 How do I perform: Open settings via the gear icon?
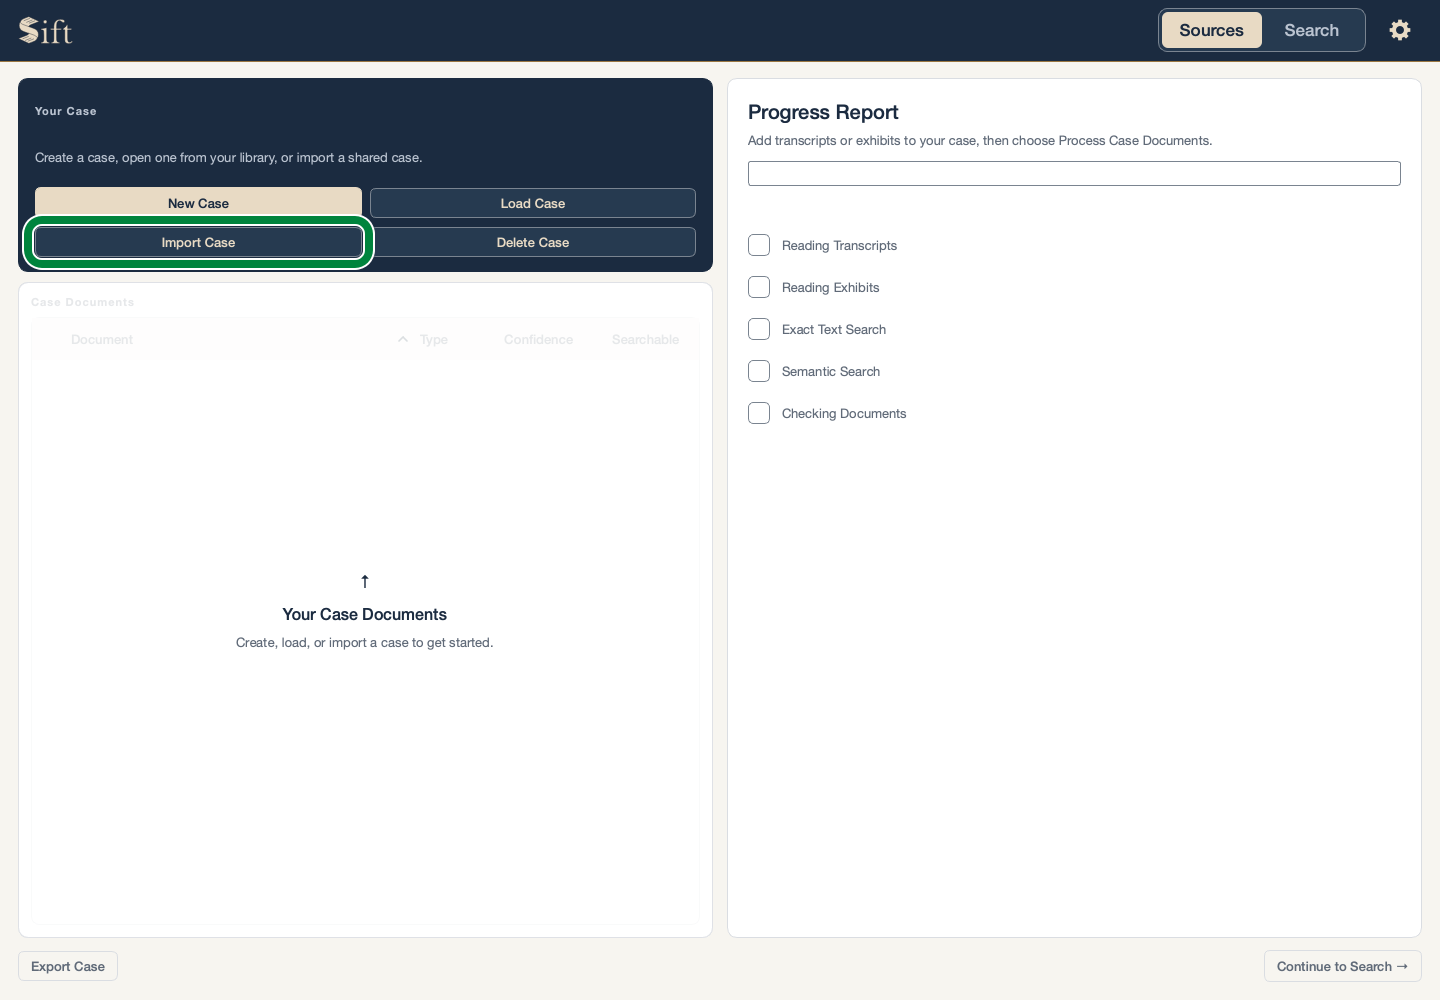coord(1400,30)
